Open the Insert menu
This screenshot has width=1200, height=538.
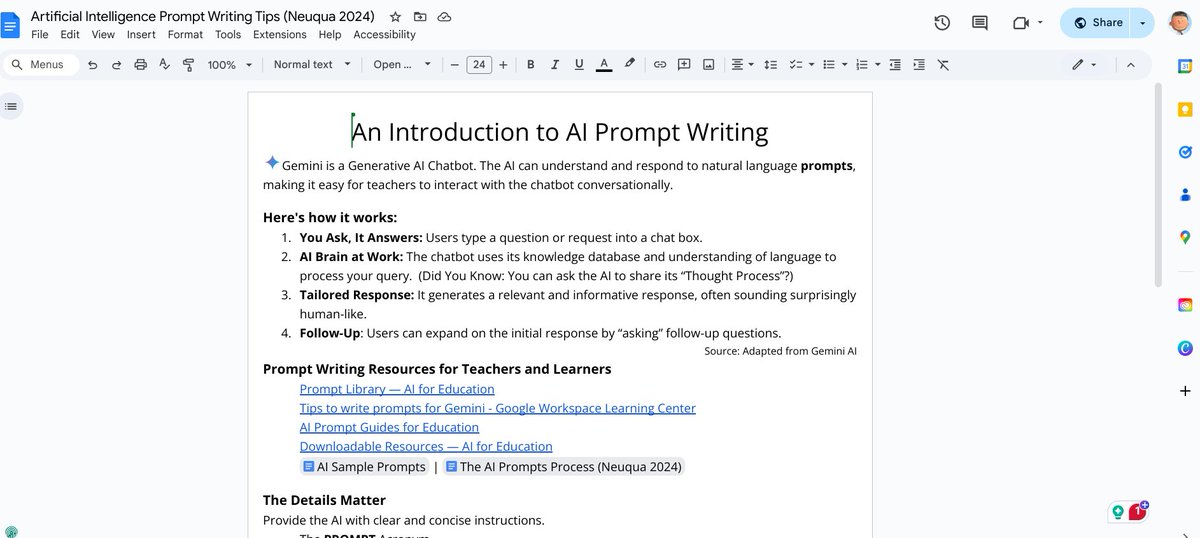[141, 34]
